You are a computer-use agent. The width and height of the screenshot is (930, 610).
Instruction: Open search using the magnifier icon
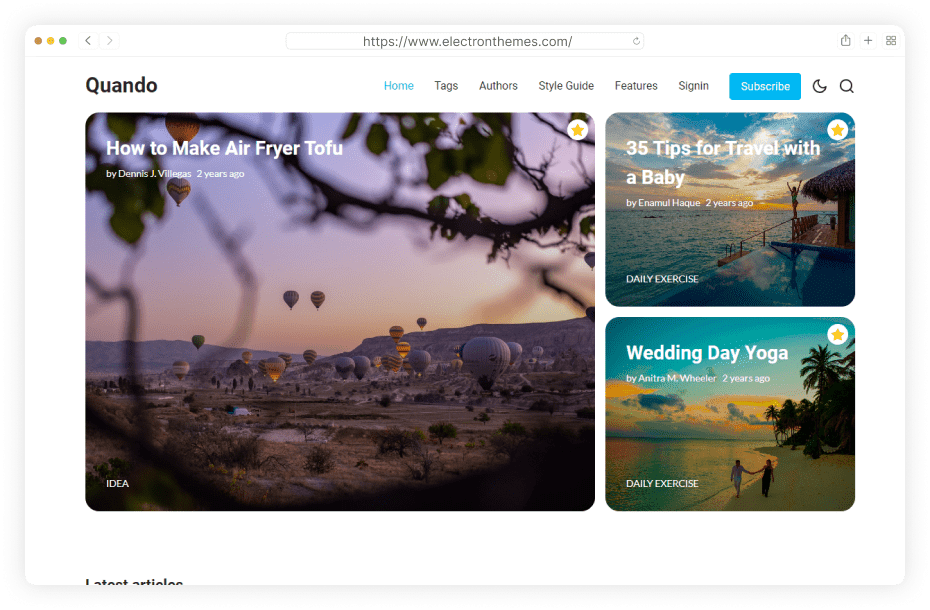coord(847,87)
